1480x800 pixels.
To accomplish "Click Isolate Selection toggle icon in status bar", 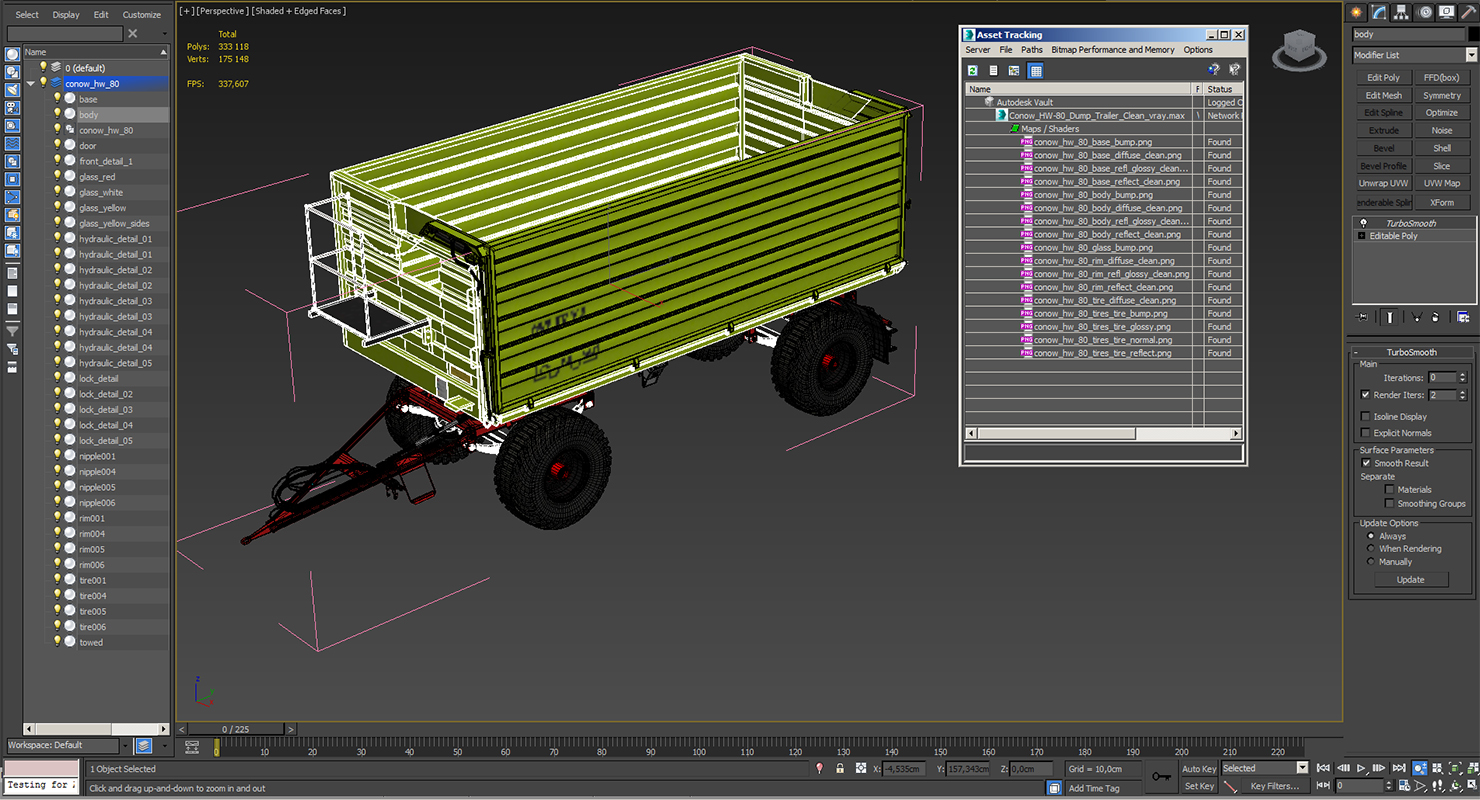I will click(x=819, y=768).
